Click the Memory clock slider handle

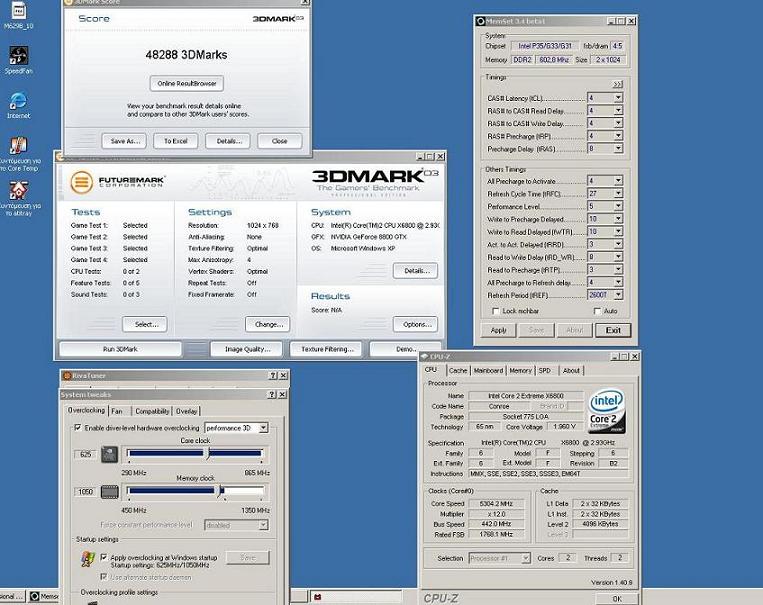tap(219, 491)
